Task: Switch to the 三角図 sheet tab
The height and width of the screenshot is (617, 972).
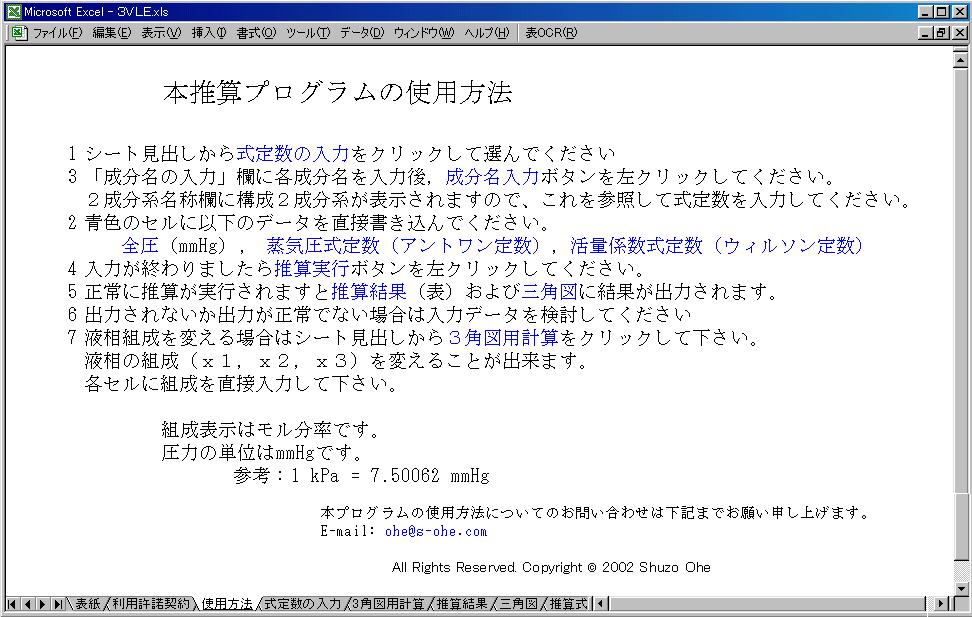Action: (518, 603)
